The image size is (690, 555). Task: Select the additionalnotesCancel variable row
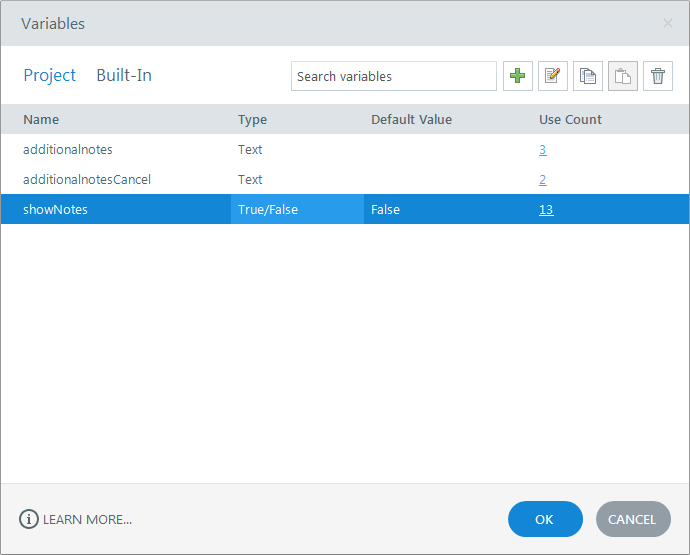coord(87,179)
